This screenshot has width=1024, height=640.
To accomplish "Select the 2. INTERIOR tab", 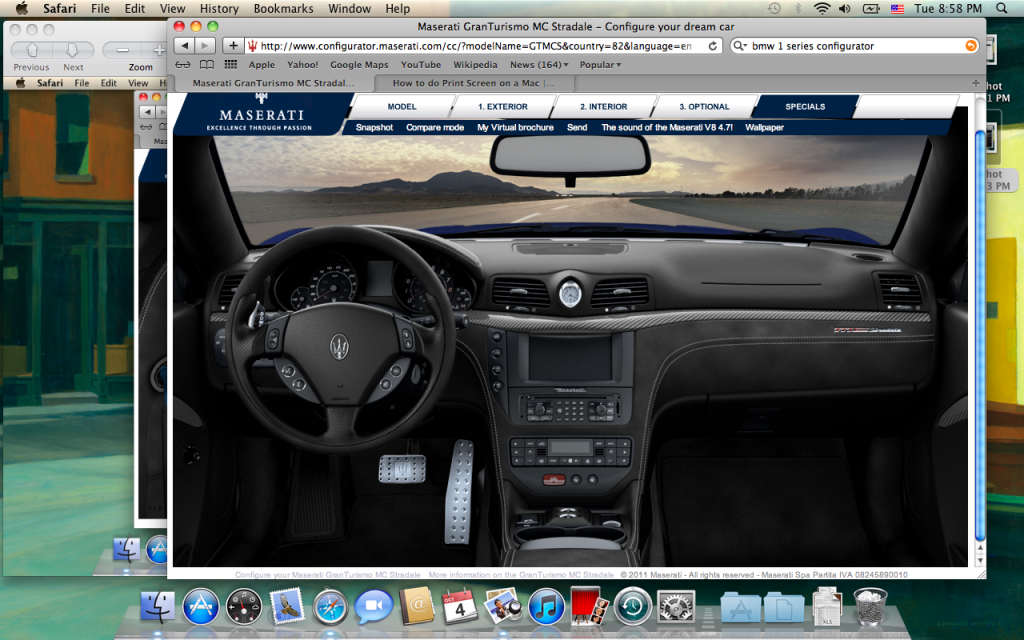I will 603,106.
